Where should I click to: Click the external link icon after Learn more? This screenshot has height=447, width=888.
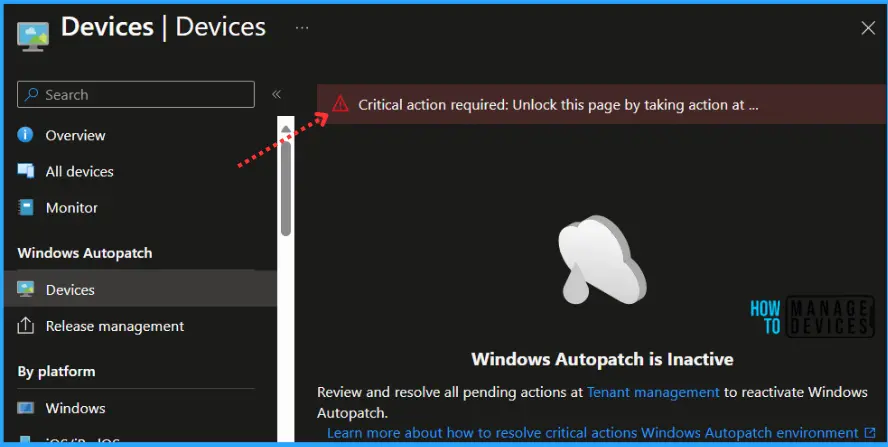tap(870, 433)
